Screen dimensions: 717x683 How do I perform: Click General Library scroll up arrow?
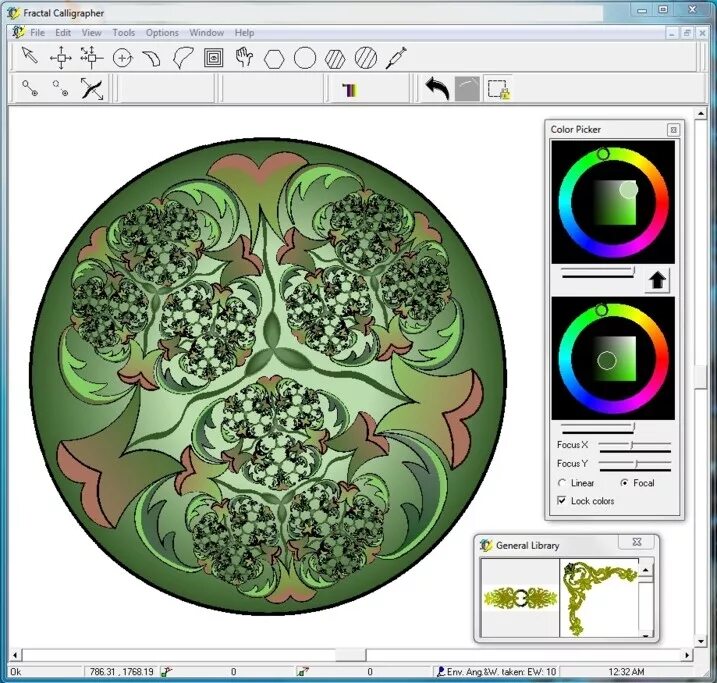point(646,570)
